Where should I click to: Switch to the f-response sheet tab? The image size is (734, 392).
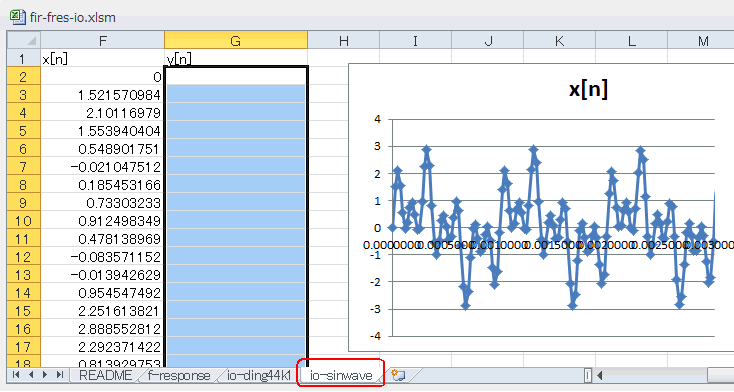[x=179, y=375]
